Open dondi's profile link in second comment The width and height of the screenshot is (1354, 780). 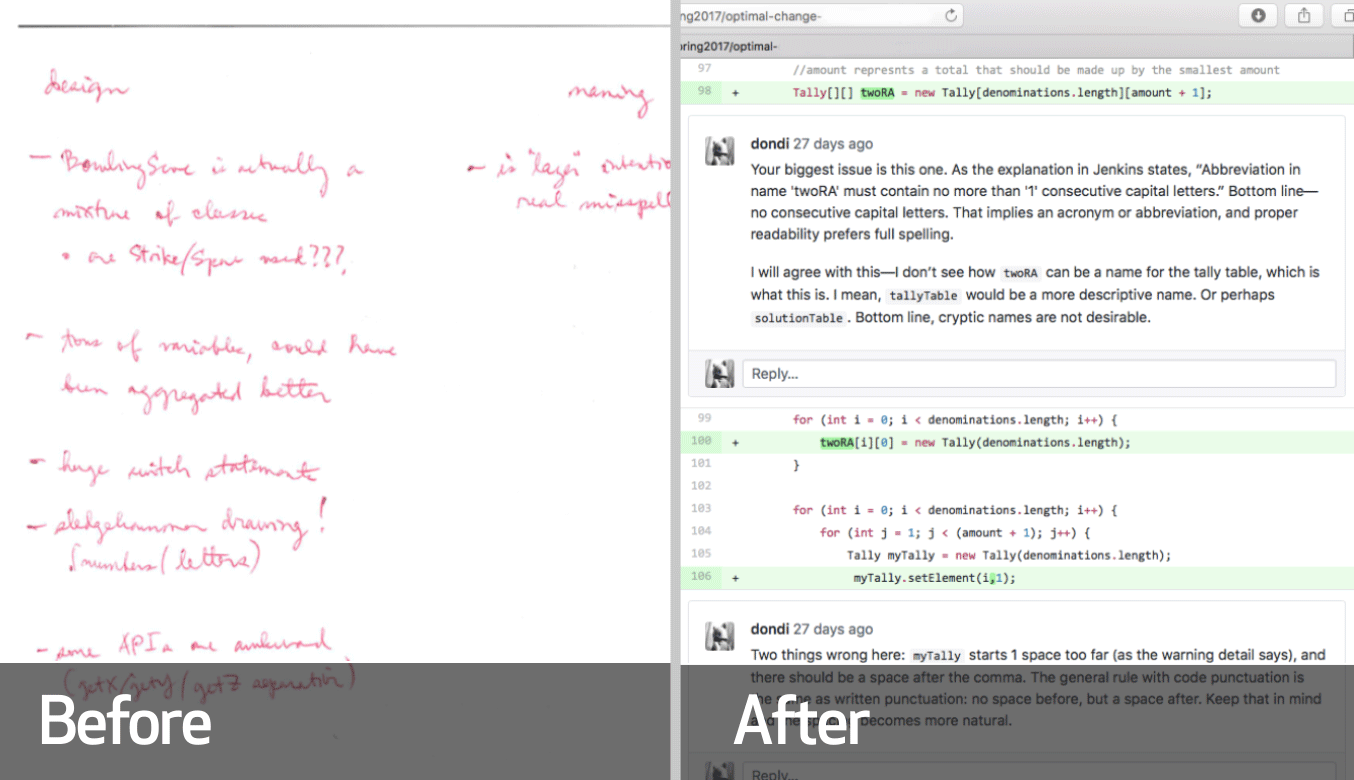[x=769, y=629]
